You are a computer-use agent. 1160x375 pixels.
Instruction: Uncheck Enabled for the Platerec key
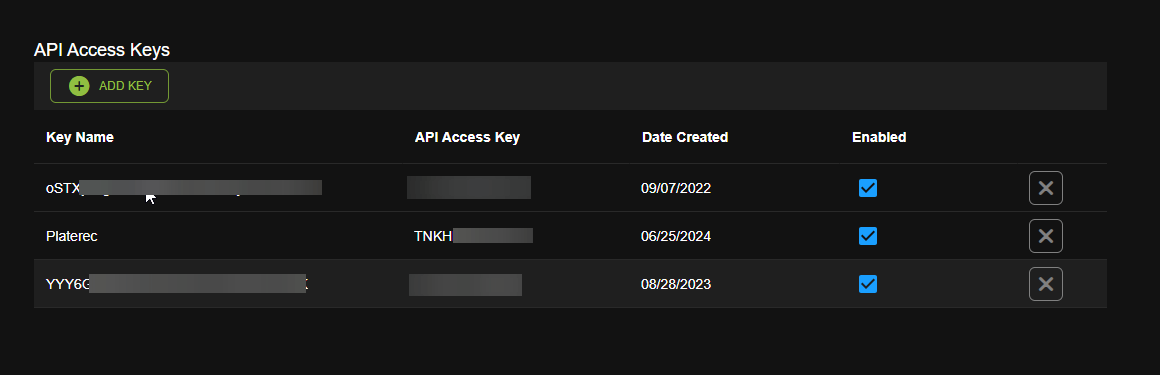[868, 236]
